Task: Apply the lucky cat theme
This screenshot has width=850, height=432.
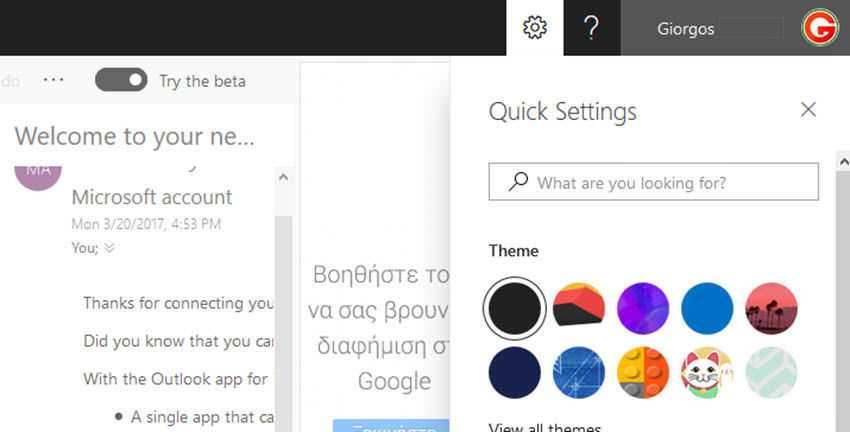Action: pyautogui.click(x=707, y=372)
